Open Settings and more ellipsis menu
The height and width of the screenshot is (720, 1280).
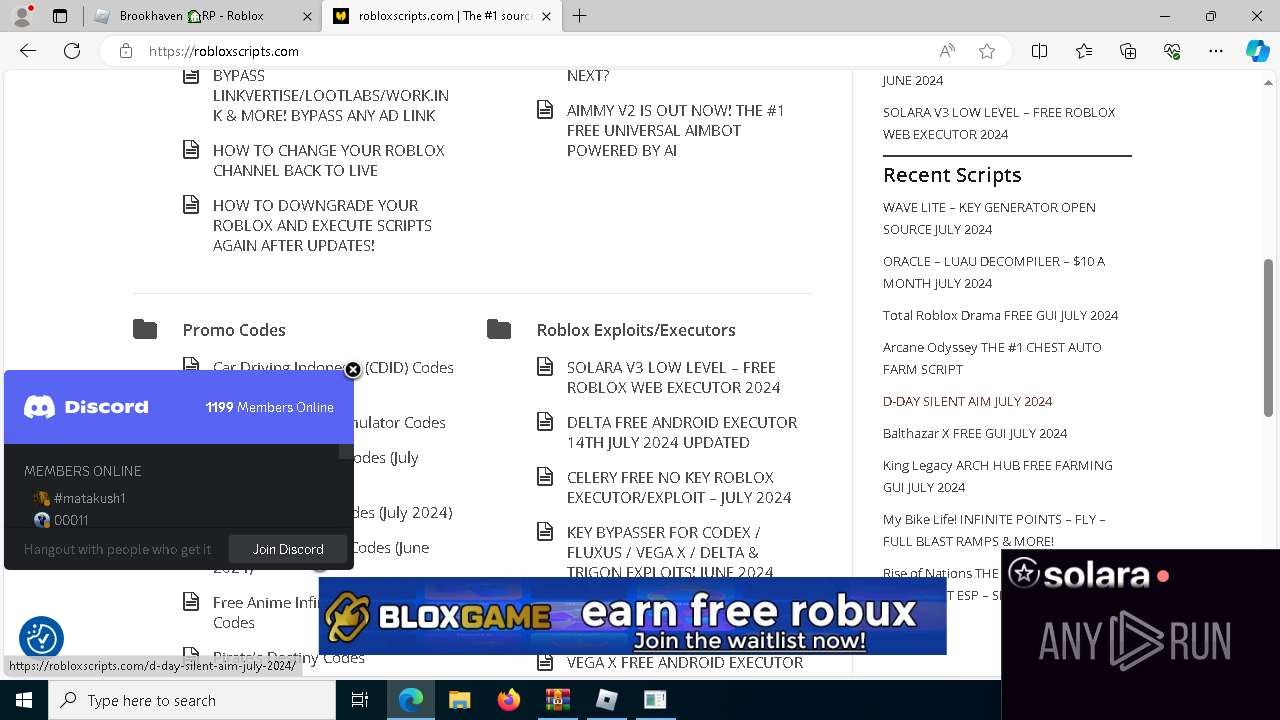[x=1216, y=51]
